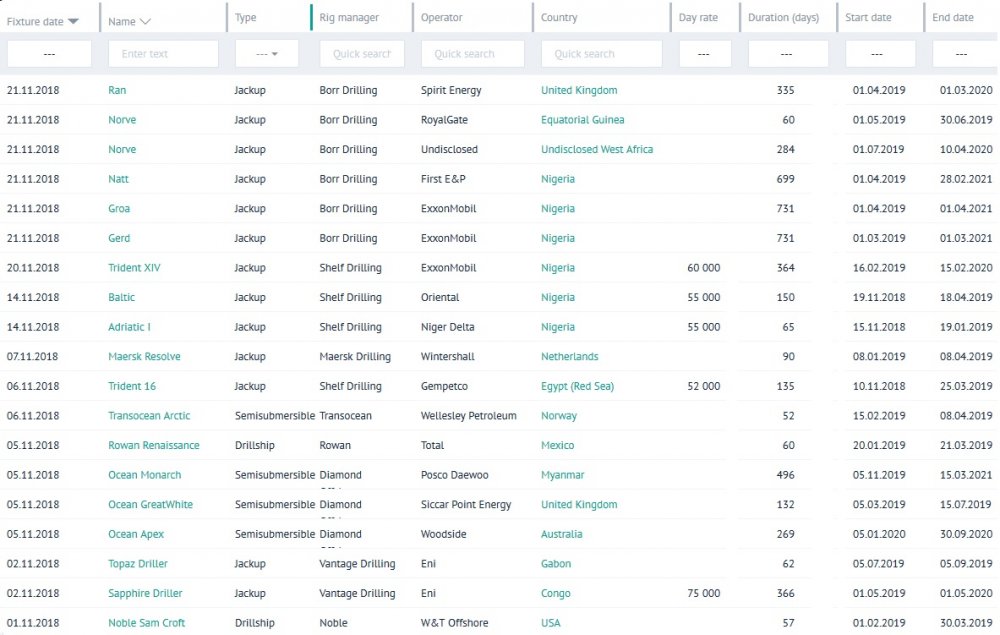This screenshot has width=1000, height=635.
Task: Click the Fixture date filter box
Action: pyautogui.click(x=49, y=54)
